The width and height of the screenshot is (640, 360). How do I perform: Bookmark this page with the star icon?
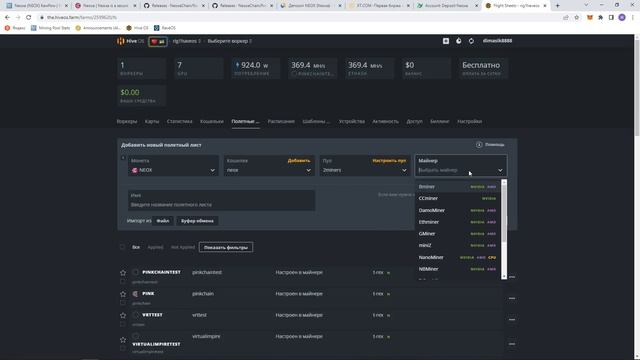click(577, 18)
